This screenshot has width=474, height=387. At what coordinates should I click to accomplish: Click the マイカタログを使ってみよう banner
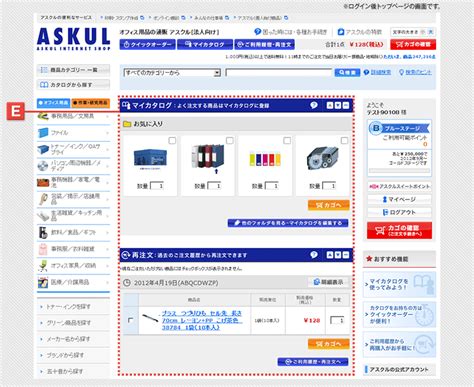pyautogui.click(x=399, y=284)
